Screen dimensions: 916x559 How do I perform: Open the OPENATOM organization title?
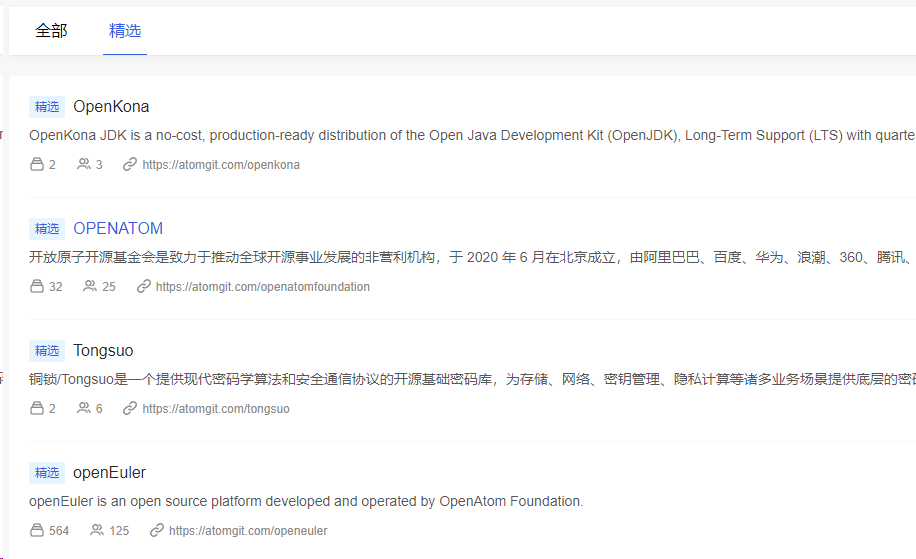118,228
